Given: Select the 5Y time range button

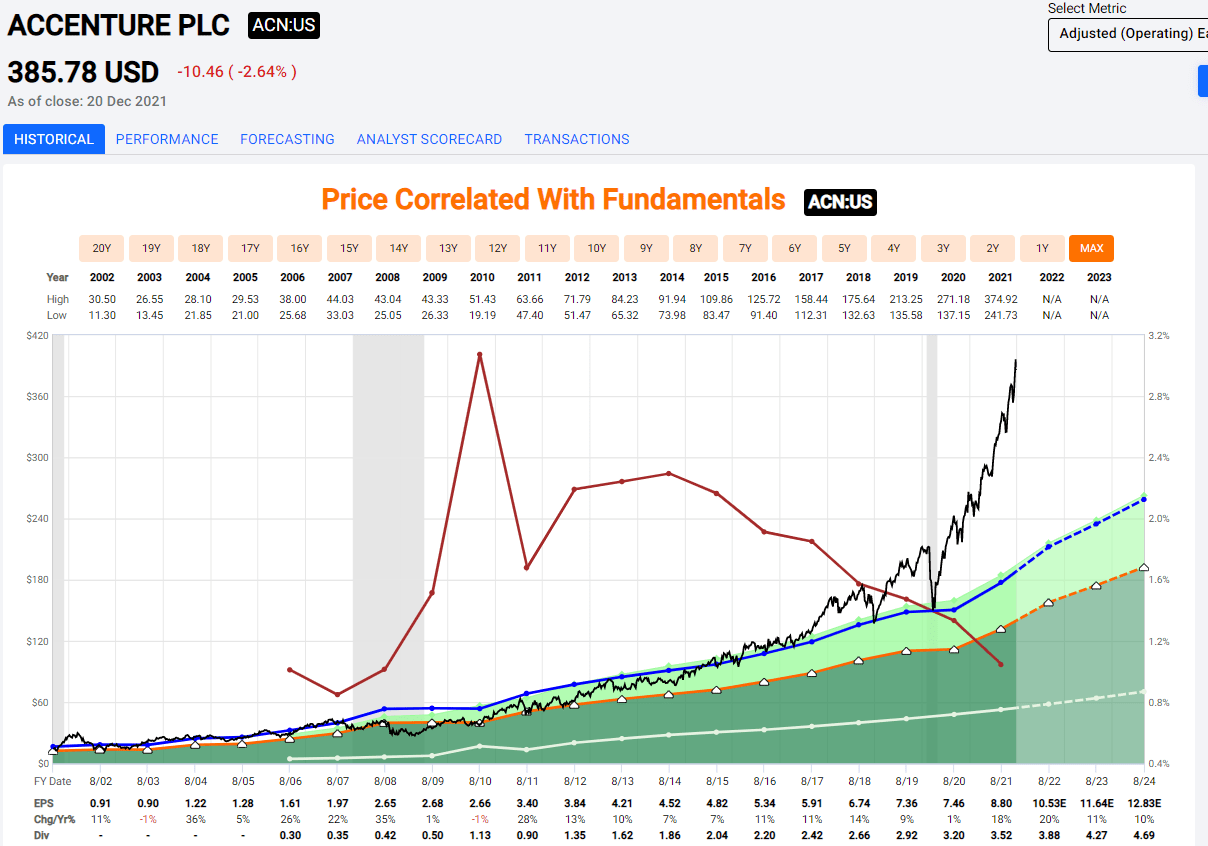Looking at the screenshot, I should coord(844,248).
